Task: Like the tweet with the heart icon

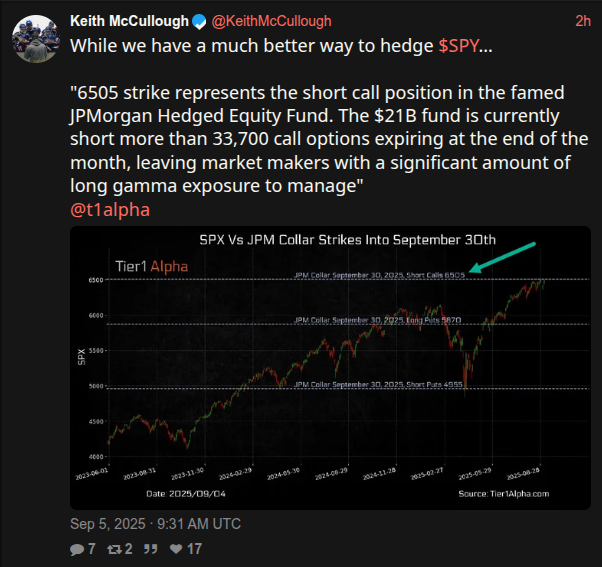Action: coord(176,549)
